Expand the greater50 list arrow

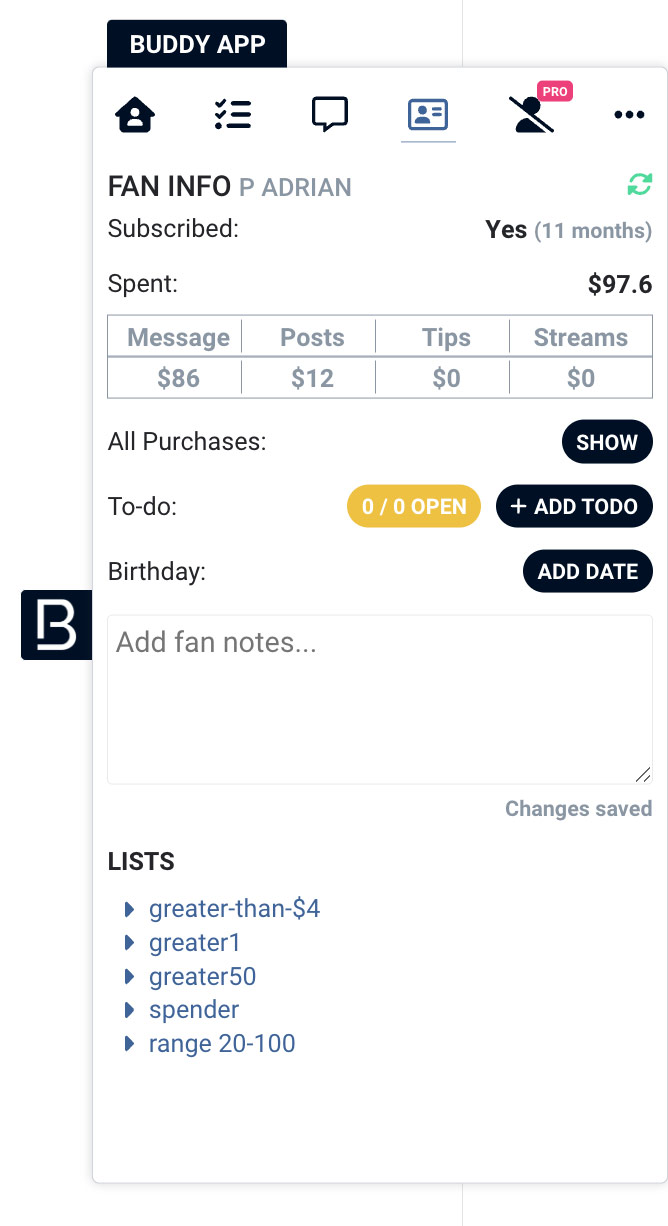tap(129, 977)
